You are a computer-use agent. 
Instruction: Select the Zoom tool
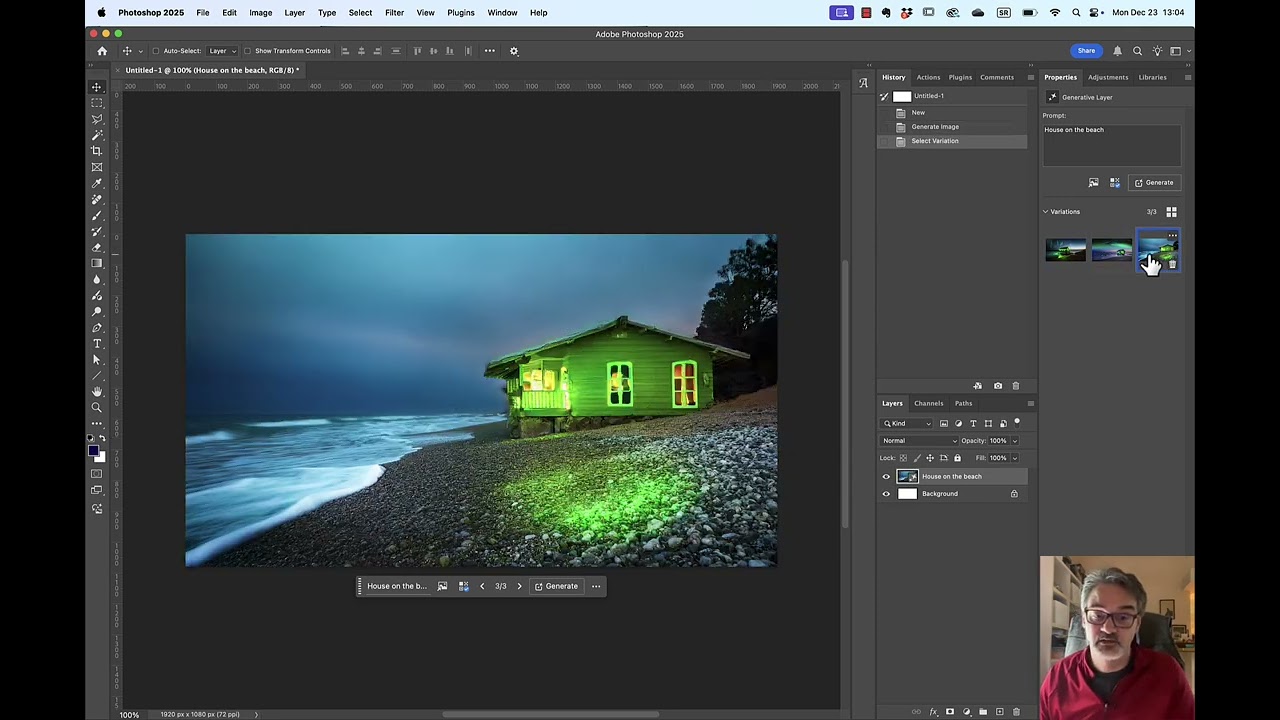(97, 407)
